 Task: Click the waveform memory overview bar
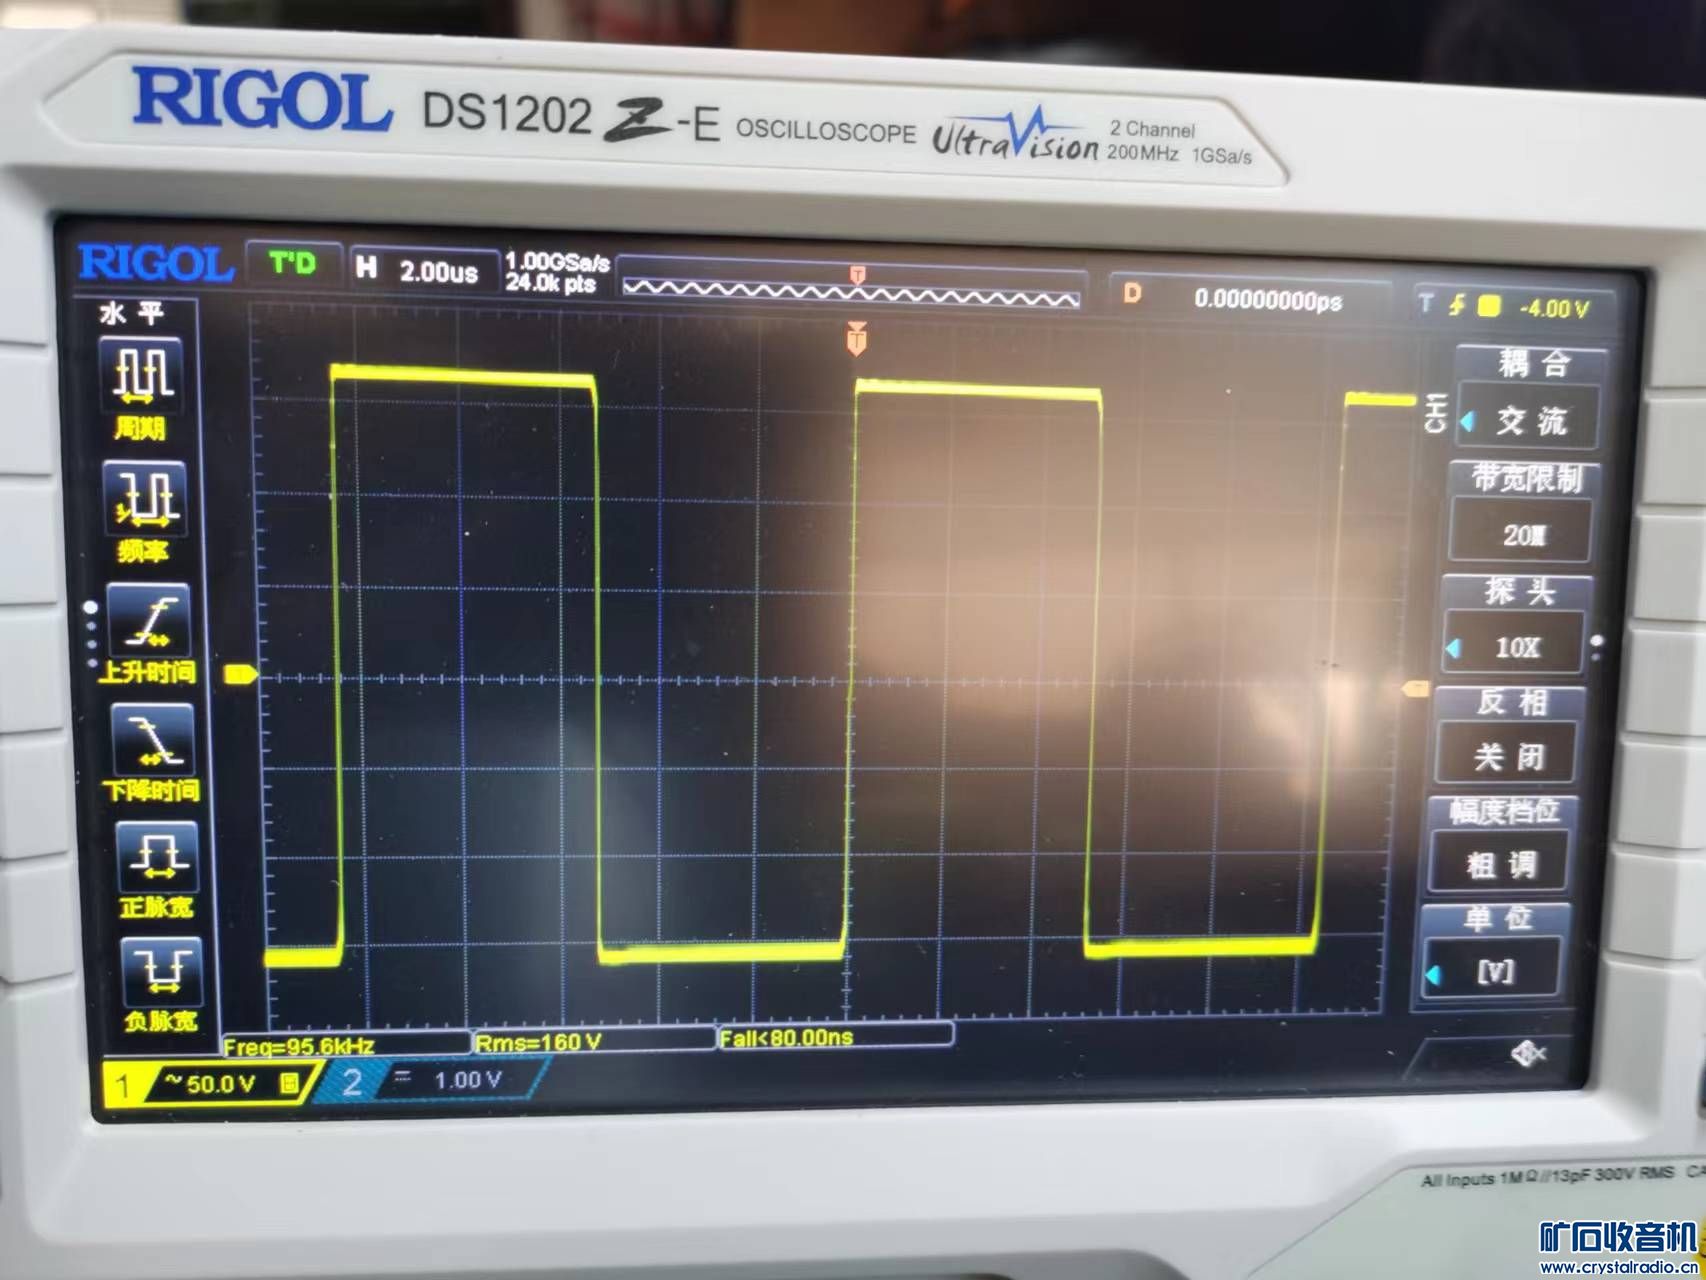(851, 289)
